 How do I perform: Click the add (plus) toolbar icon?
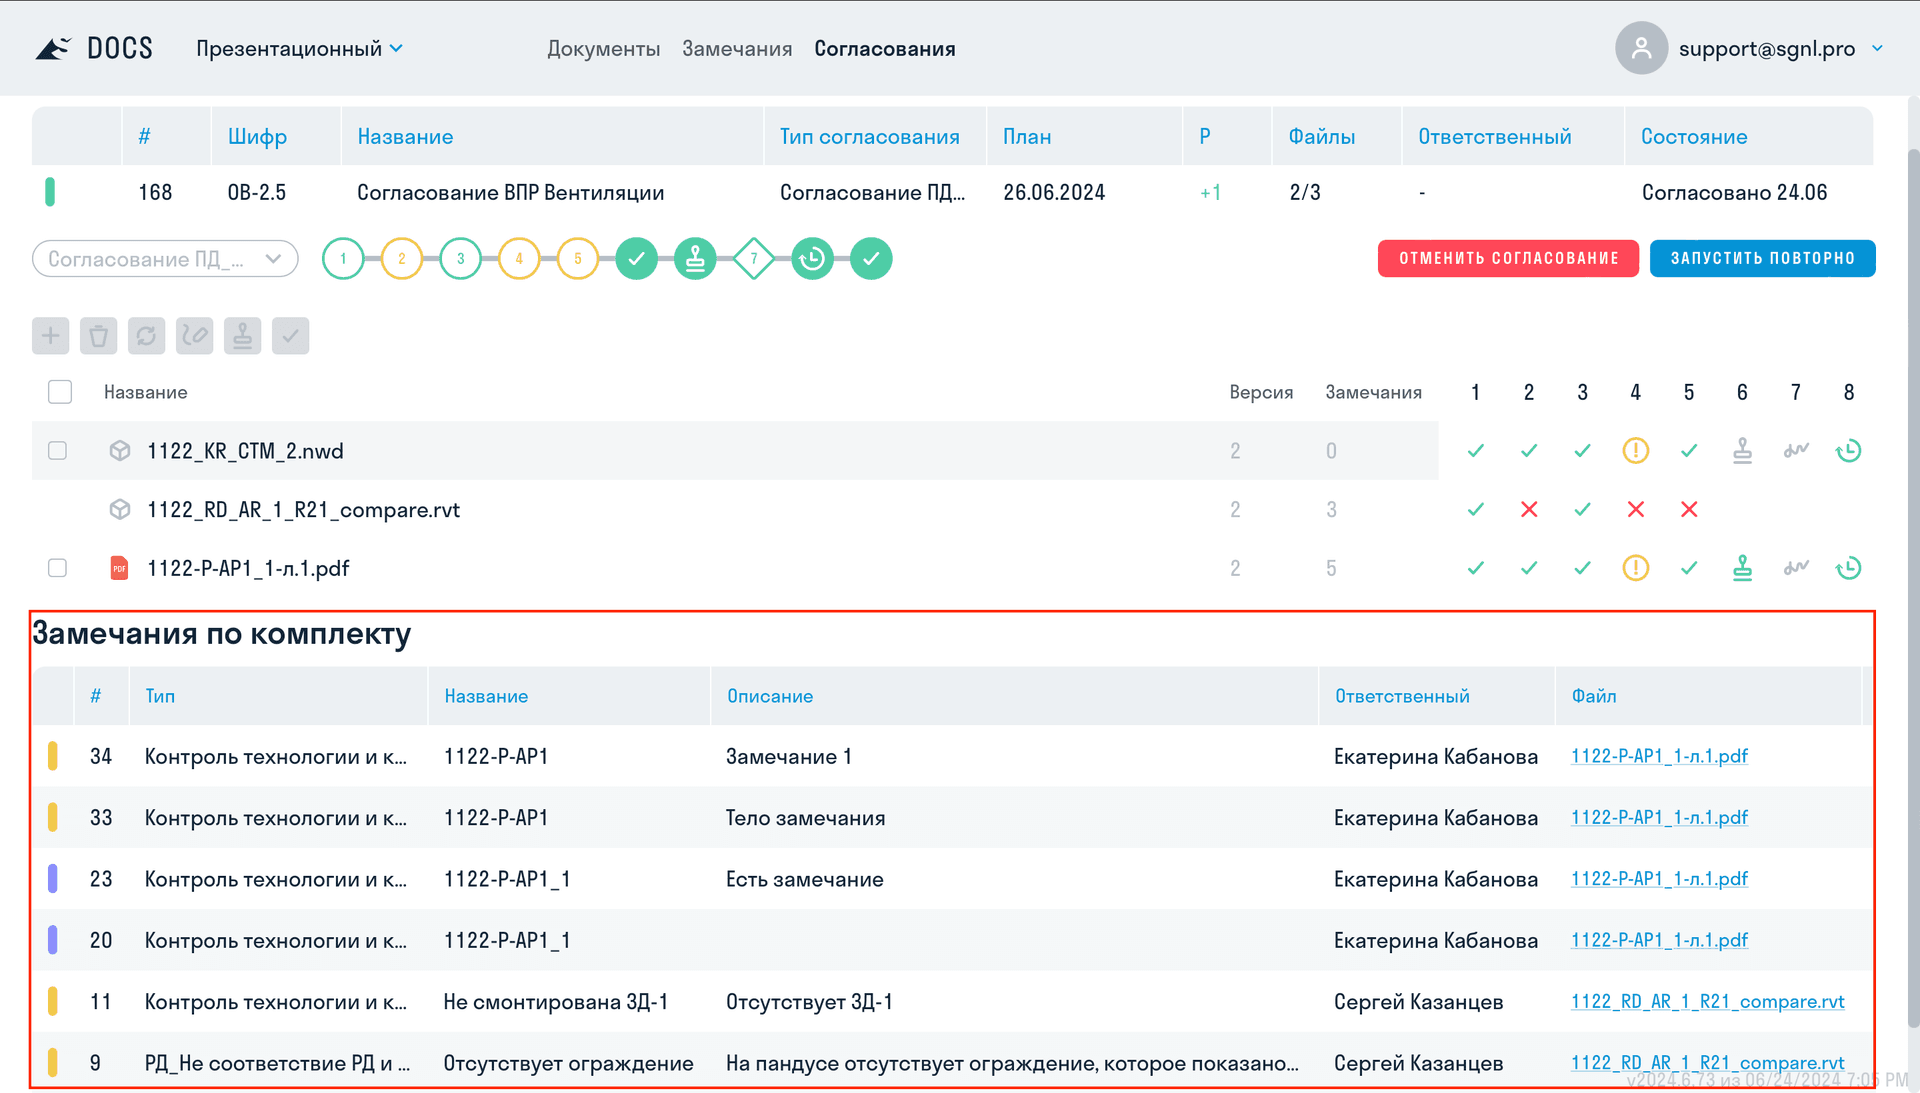[x=50, y=335]
